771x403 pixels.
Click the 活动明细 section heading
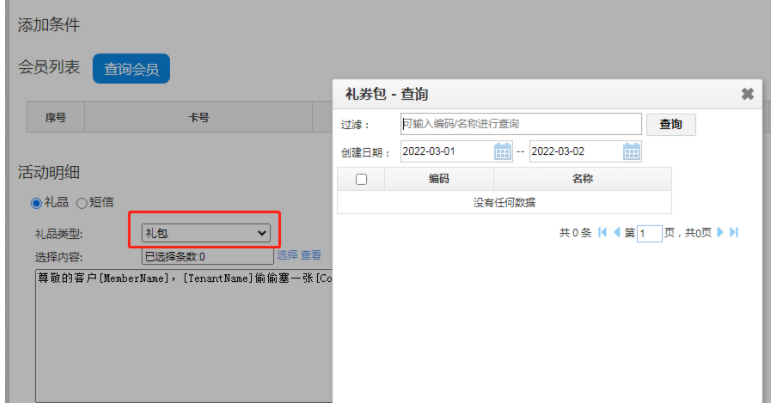pyautogui.click(x=49, y=173)
